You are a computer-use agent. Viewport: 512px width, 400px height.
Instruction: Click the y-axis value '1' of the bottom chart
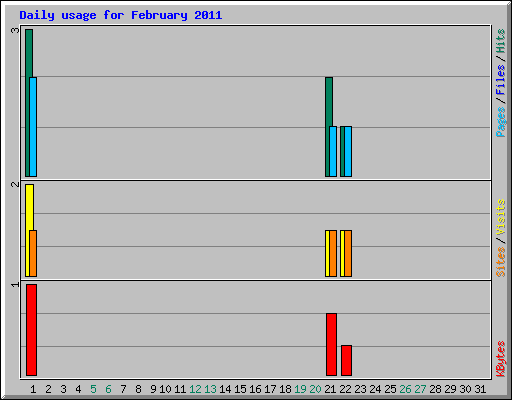(x=15, y=284)
